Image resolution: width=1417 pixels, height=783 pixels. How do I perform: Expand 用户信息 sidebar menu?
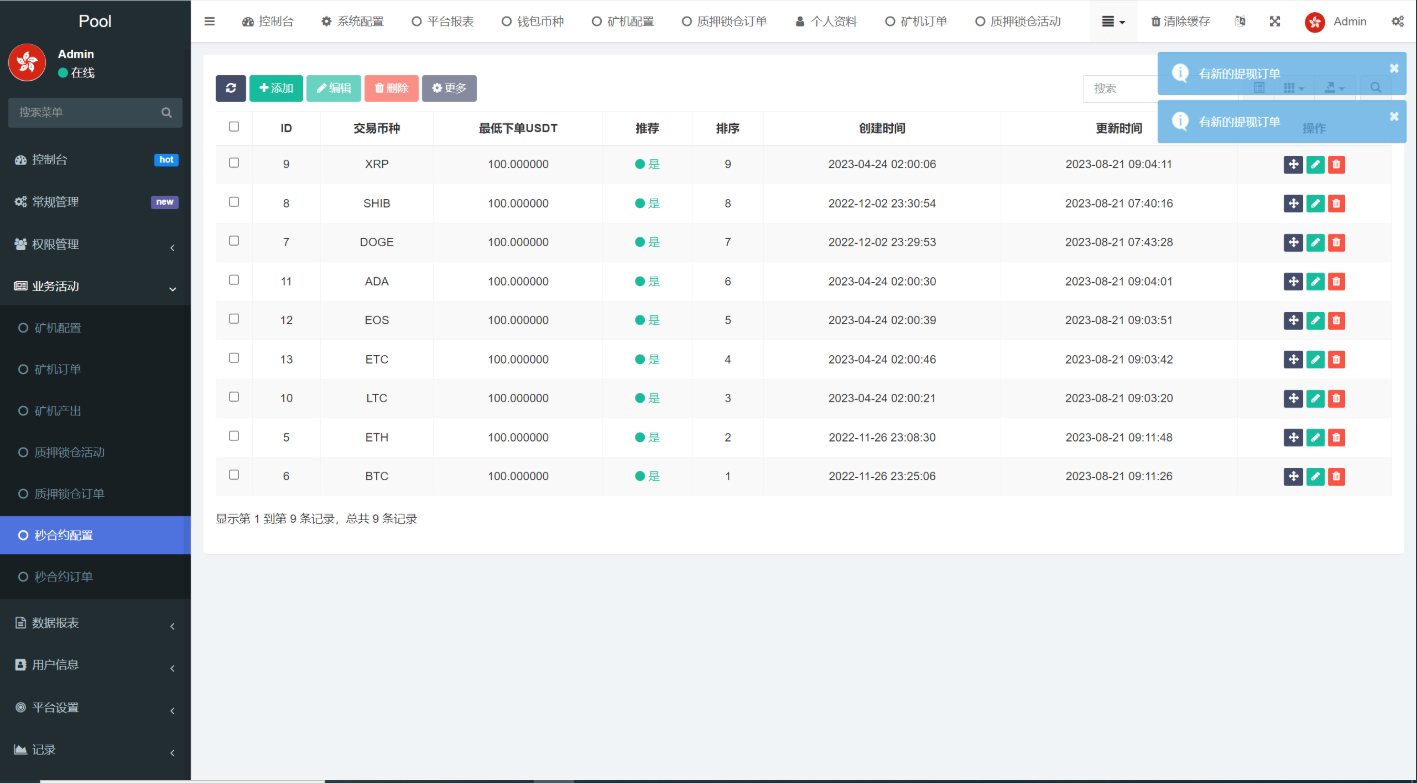[95, 665]
